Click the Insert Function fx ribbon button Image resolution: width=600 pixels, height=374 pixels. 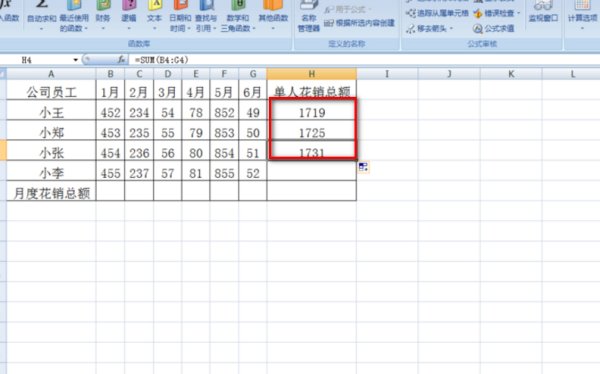point(8,11)
